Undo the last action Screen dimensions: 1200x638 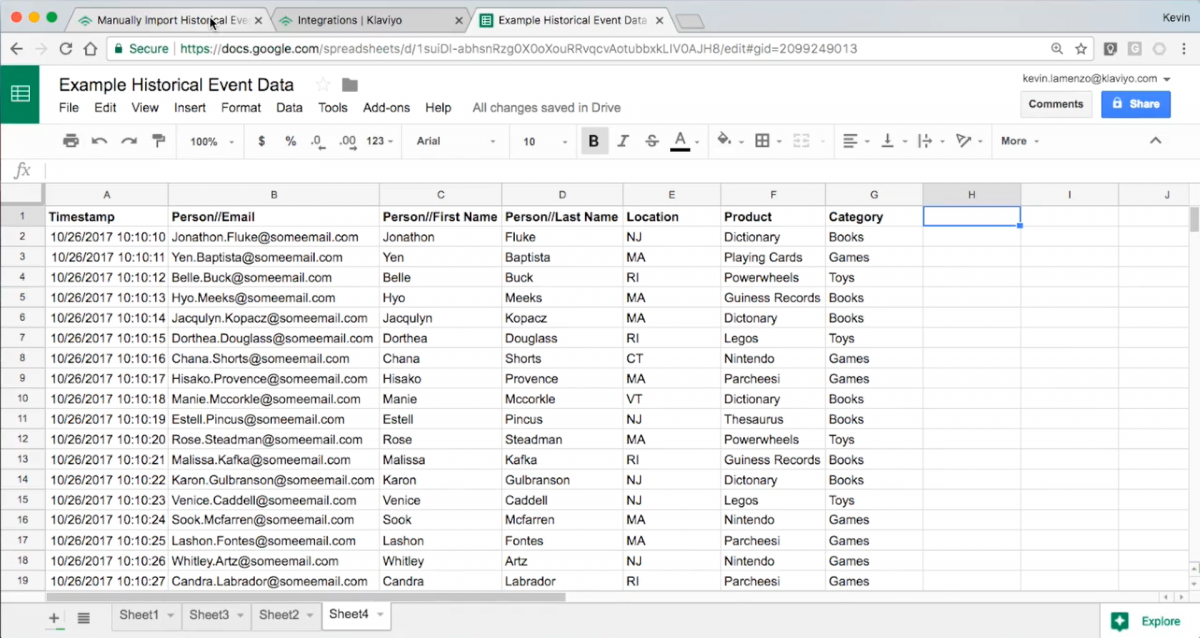pos(99,141)
